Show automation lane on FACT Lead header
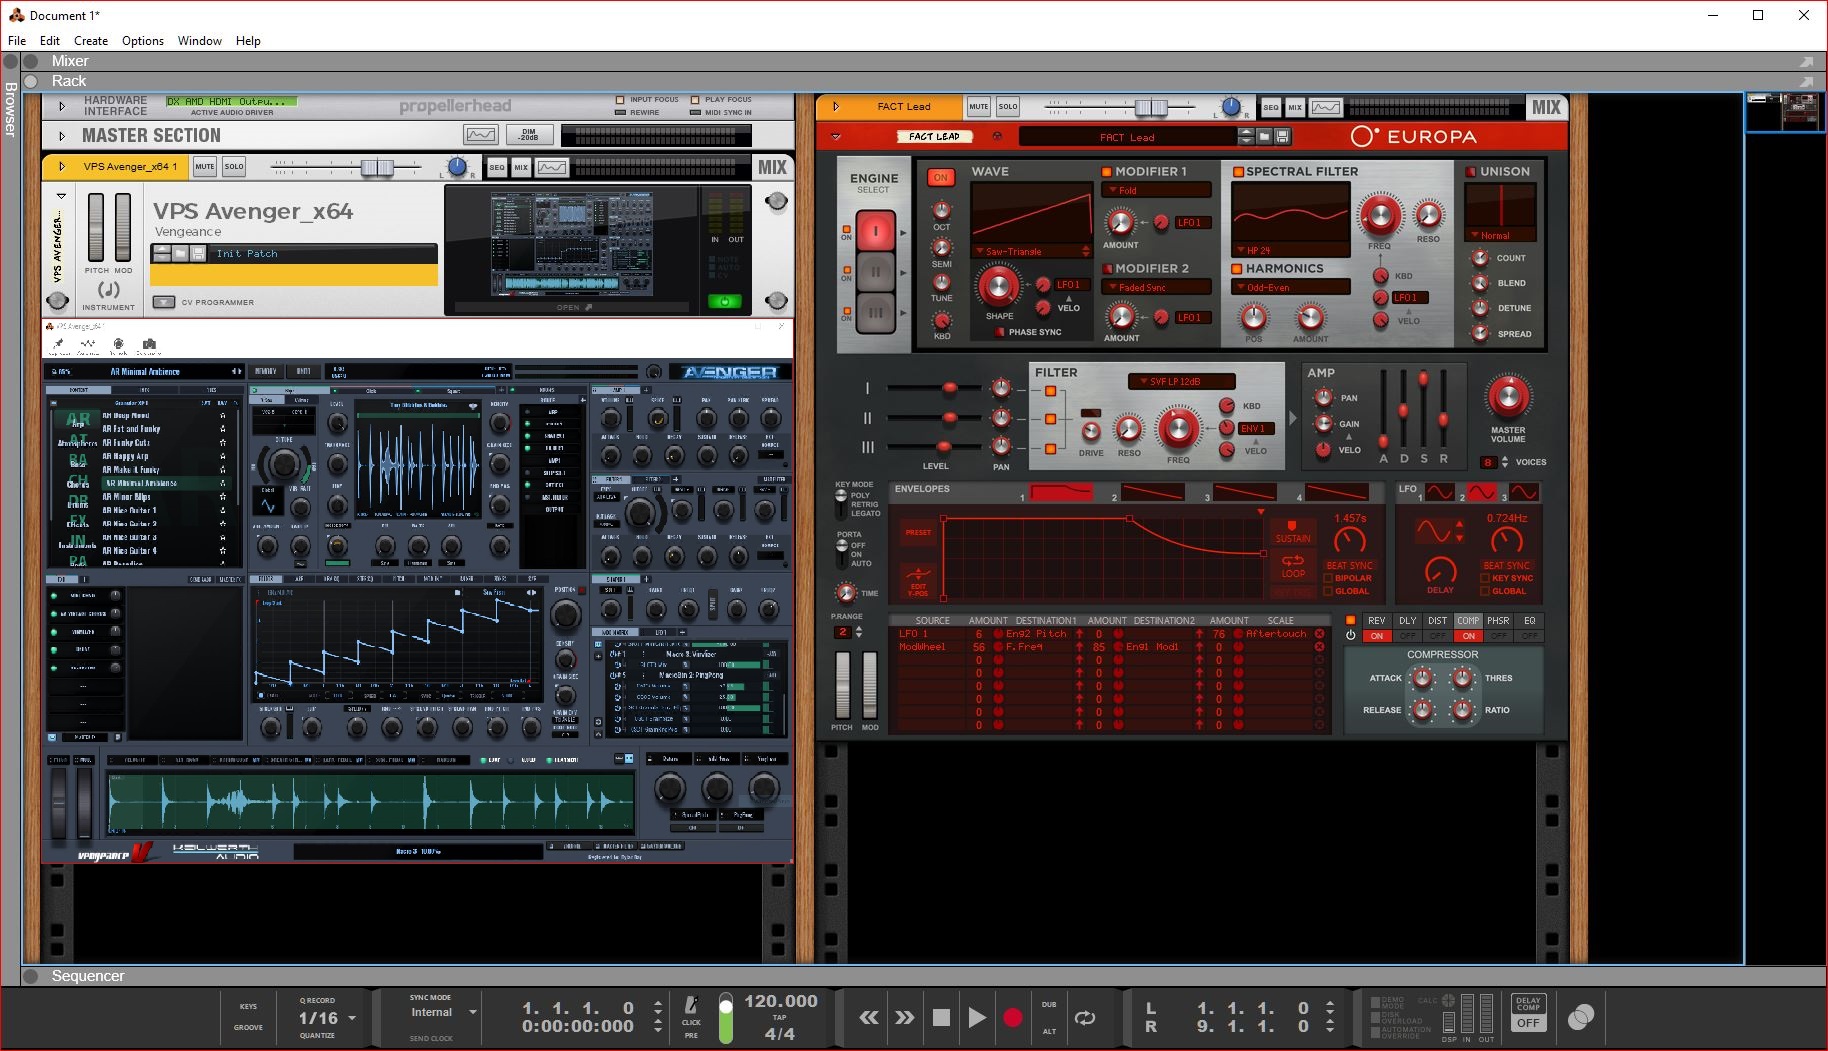The image size is (1828, 1051). [x=1326, y=107]
